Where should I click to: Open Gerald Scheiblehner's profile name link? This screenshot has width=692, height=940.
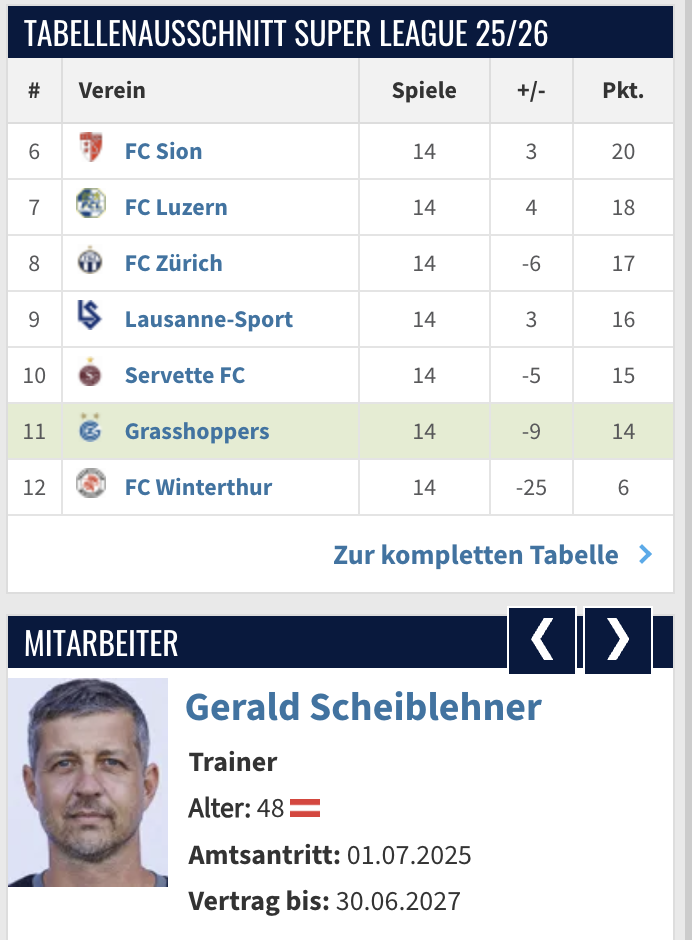coord(363,706)
